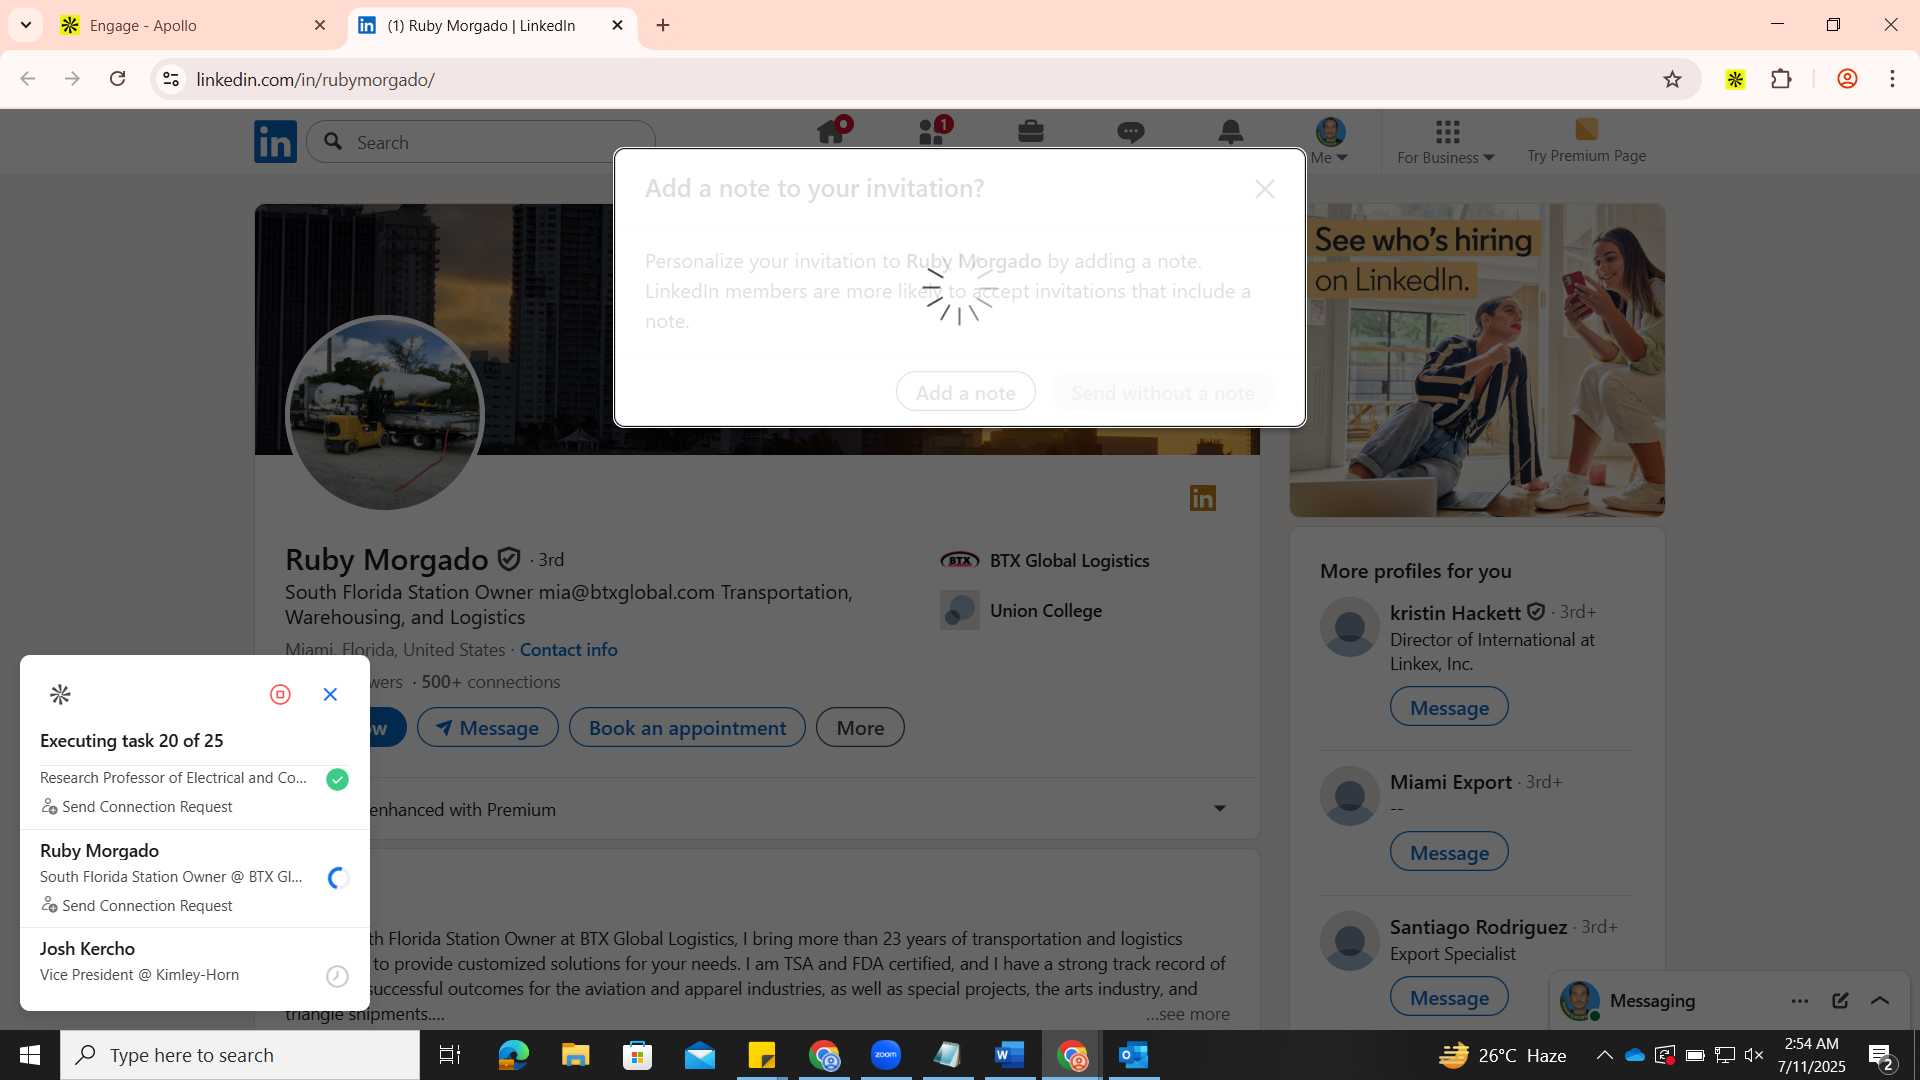Open a new browser tab
1920x1080 pixels.
(663, 25)
